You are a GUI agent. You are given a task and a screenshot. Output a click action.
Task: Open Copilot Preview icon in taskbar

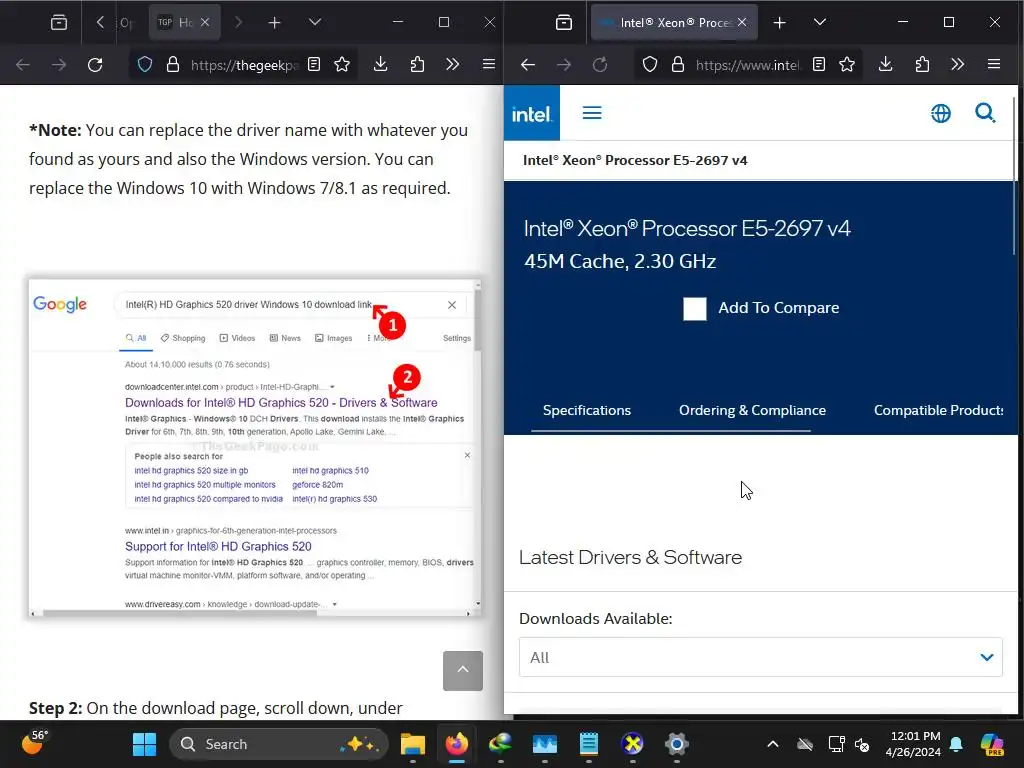click(992, 744)
